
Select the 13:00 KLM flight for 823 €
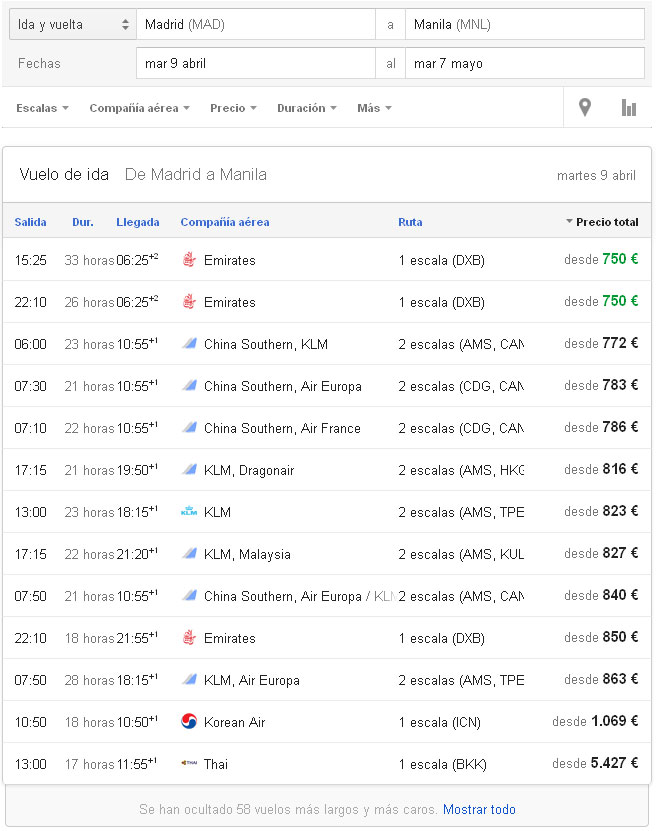coord(327,512)
